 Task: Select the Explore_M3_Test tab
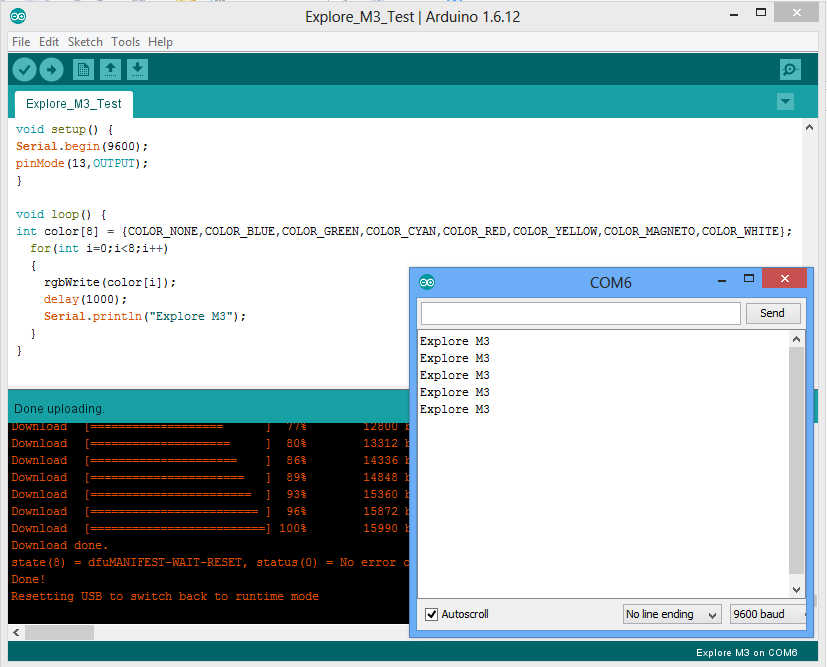73,104
